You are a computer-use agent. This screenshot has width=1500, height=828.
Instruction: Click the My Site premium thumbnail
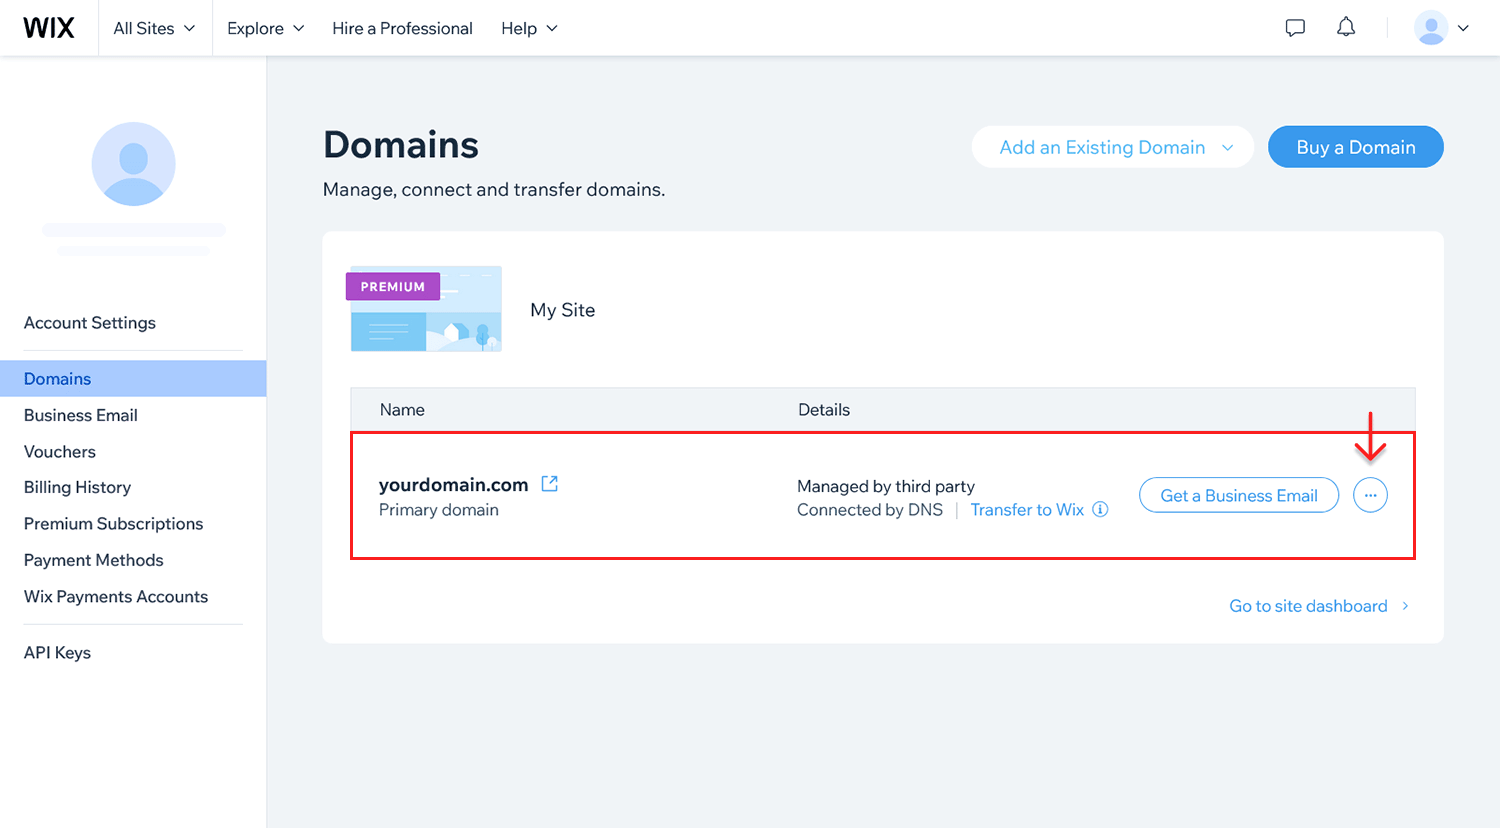tap(425, 309)
